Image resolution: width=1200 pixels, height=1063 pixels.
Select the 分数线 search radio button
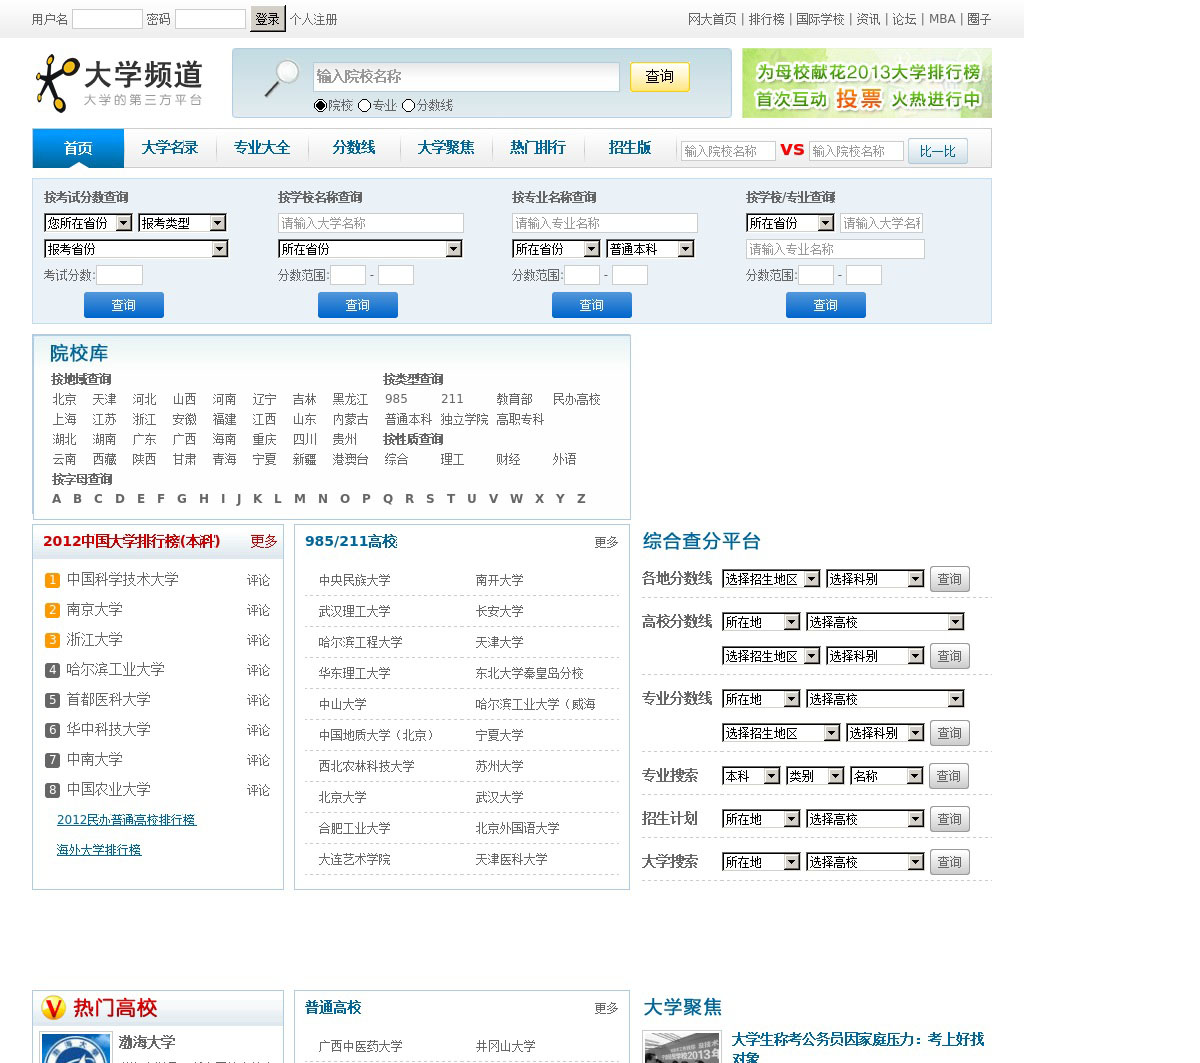pos(408,105)
